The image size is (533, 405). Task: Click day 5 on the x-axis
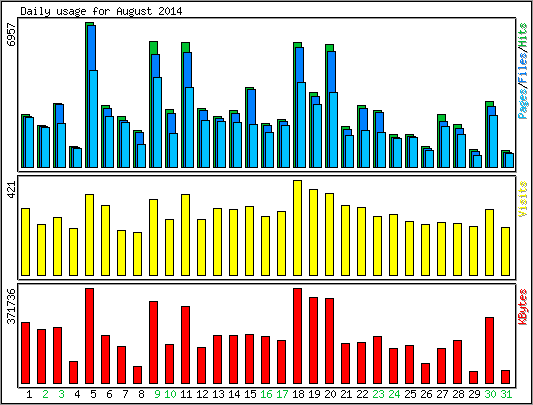pos(93,394)
